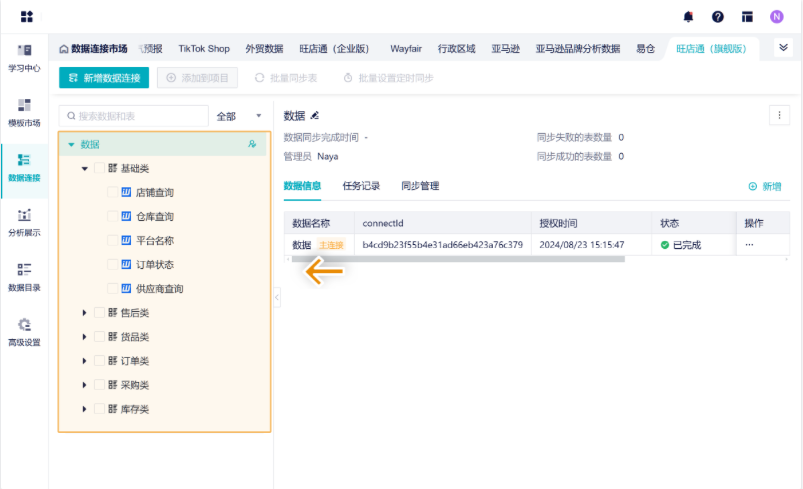Screen dimensions: 803x489
Task: Focus the 搜索数据和表 search field
Action: (x=134, y=116)
